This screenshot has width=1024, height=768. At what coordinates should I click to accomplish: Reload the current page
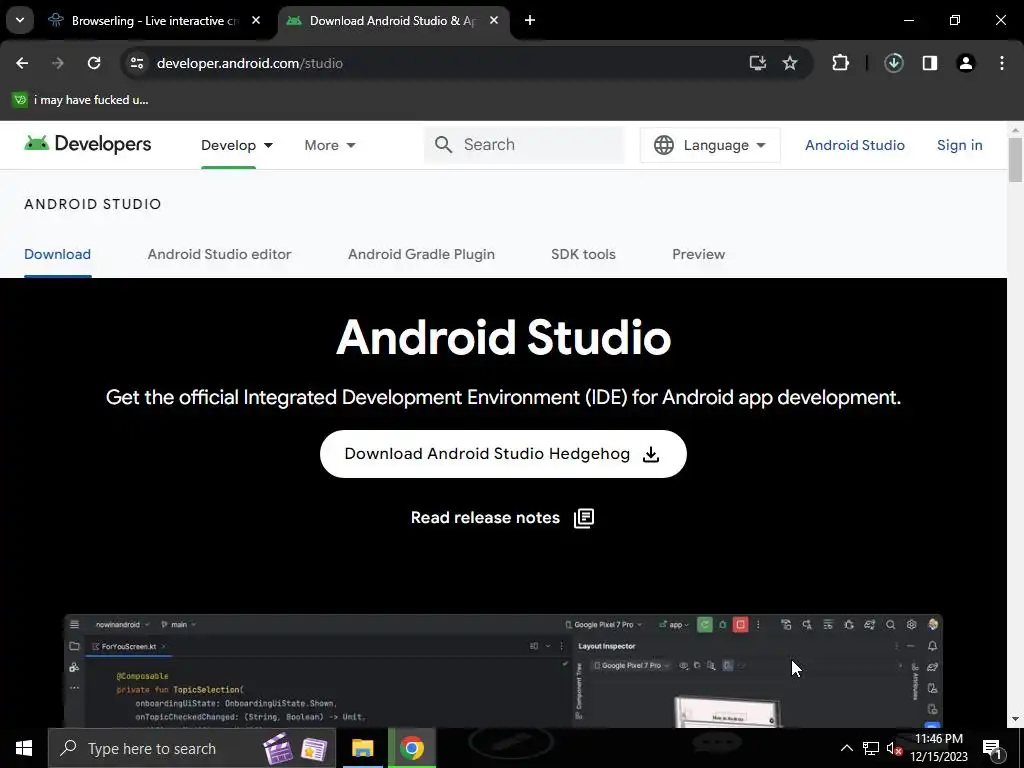pos(94,63)
